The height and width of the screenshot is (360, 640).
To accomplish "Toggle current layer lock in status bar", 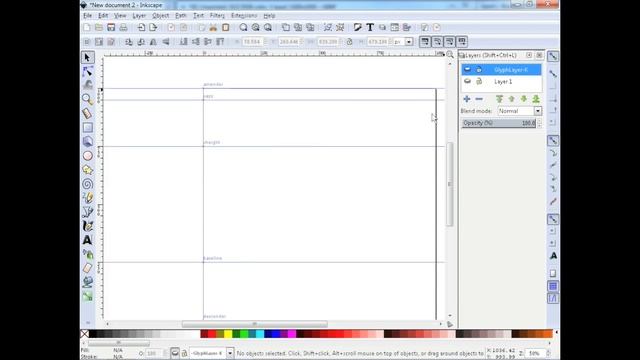I will click(184, 353).
